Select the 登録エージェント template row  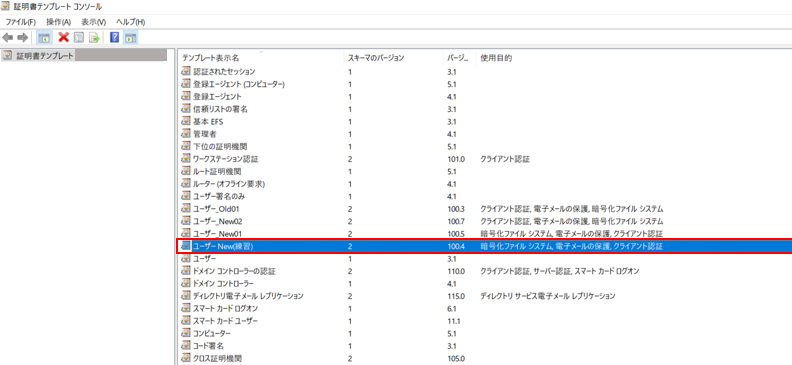tap(218, 96)
